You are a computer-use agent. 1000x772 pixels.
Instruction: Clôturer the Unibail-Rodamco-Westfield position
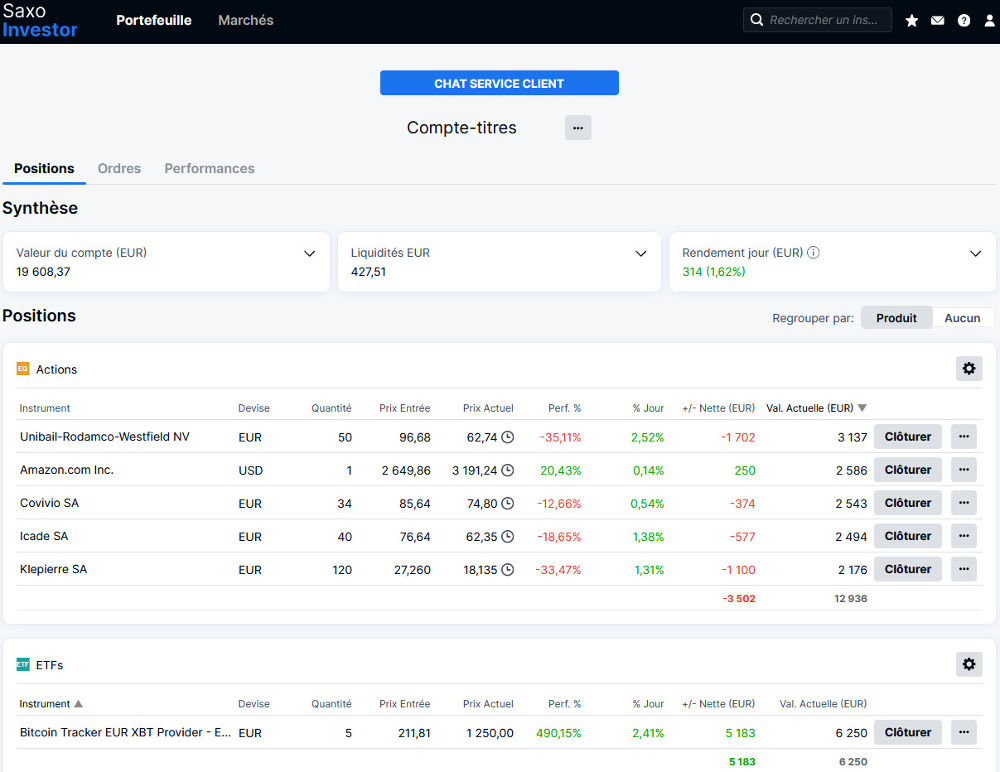click(908, 437)
